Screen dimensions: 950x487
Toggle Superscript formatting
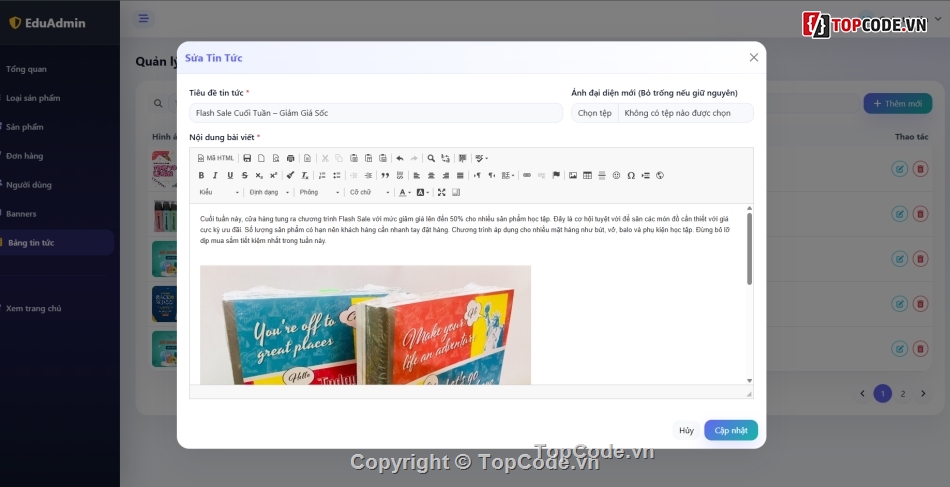[274, 175]
